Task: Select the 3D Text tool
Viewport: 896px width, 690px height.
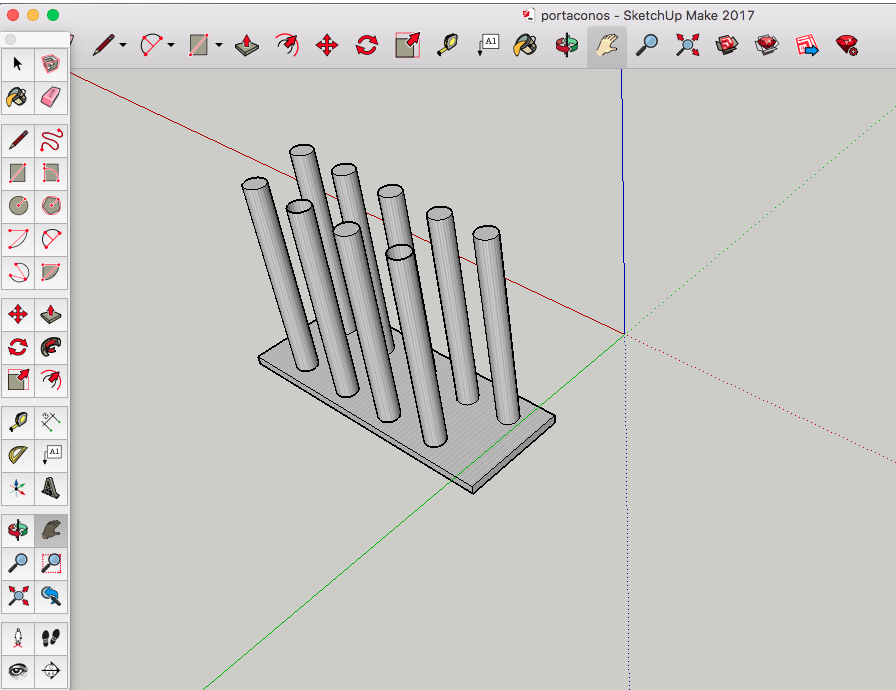Action: coord(51,488)
